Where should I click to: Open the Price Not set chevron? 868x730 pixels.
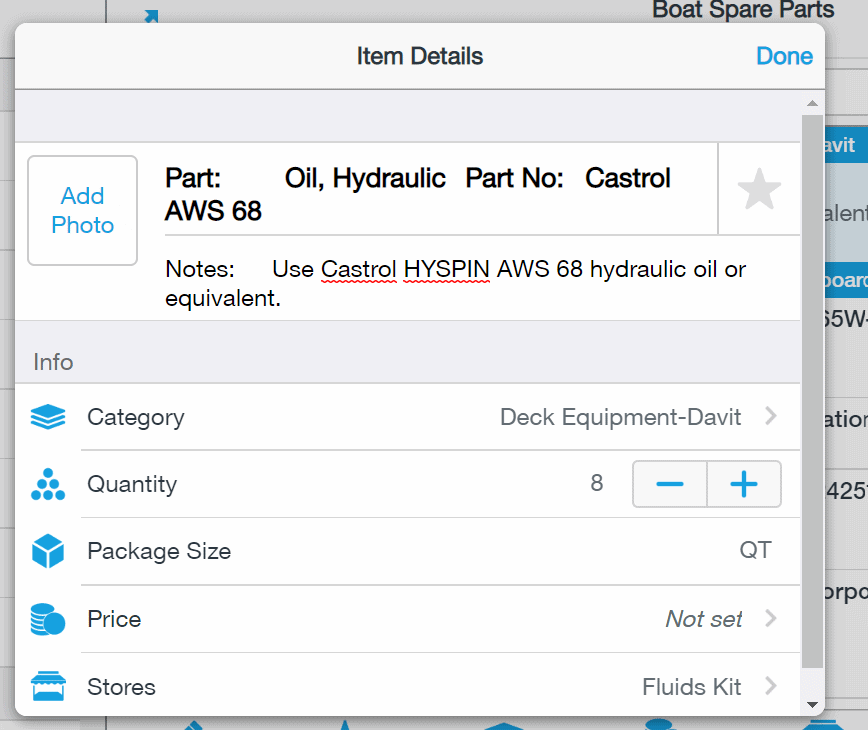click(771, 618)
